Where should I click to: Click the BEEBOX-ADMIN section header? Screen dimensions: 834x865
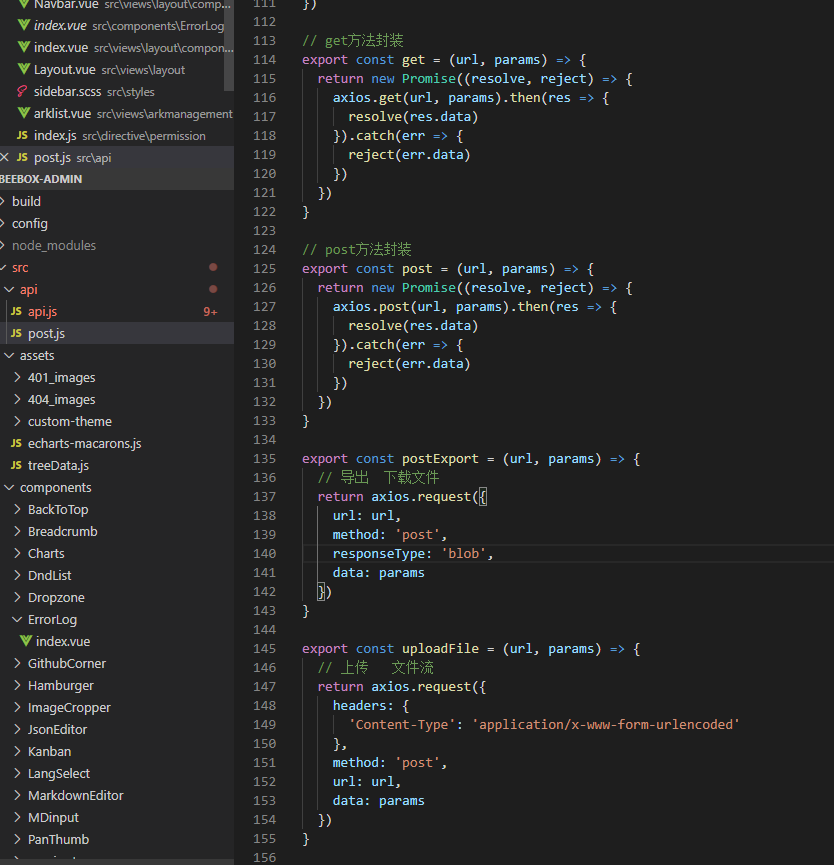(x=42, y=180)
